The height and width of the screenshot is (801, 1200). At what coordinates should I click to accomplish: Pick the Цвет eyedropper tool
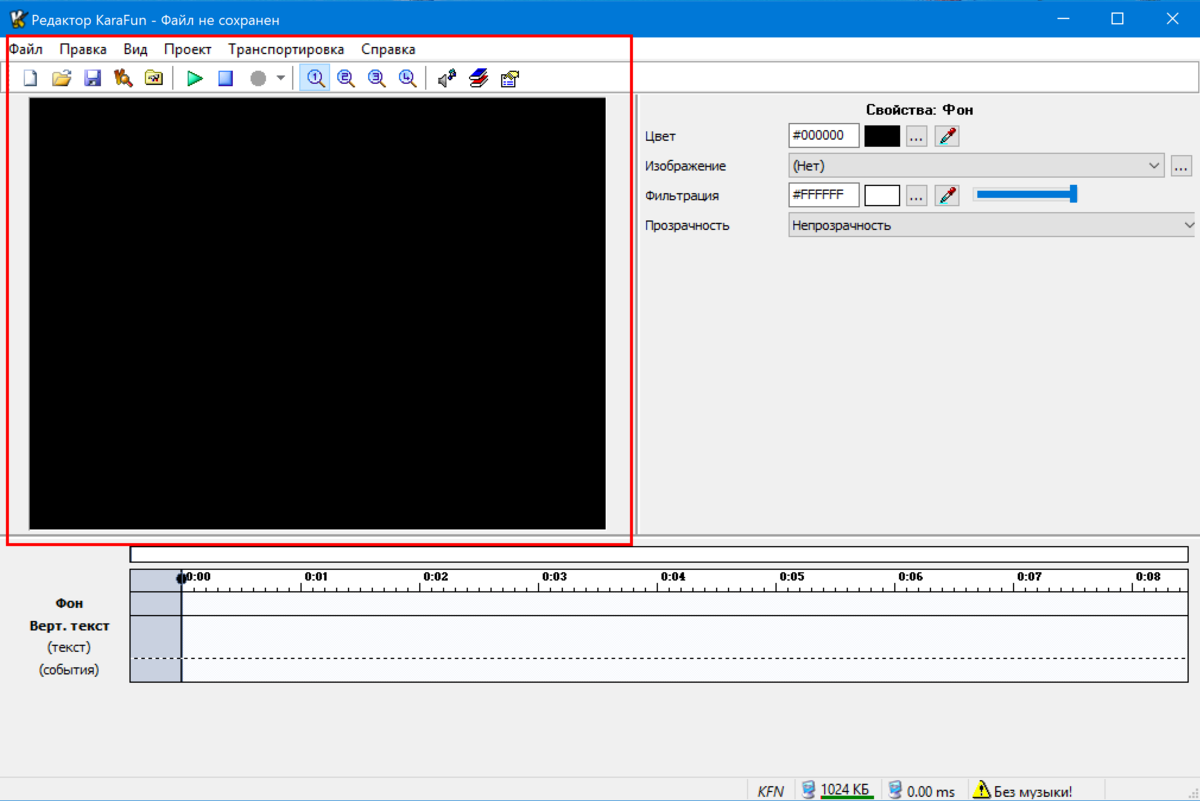coord(947,136)
